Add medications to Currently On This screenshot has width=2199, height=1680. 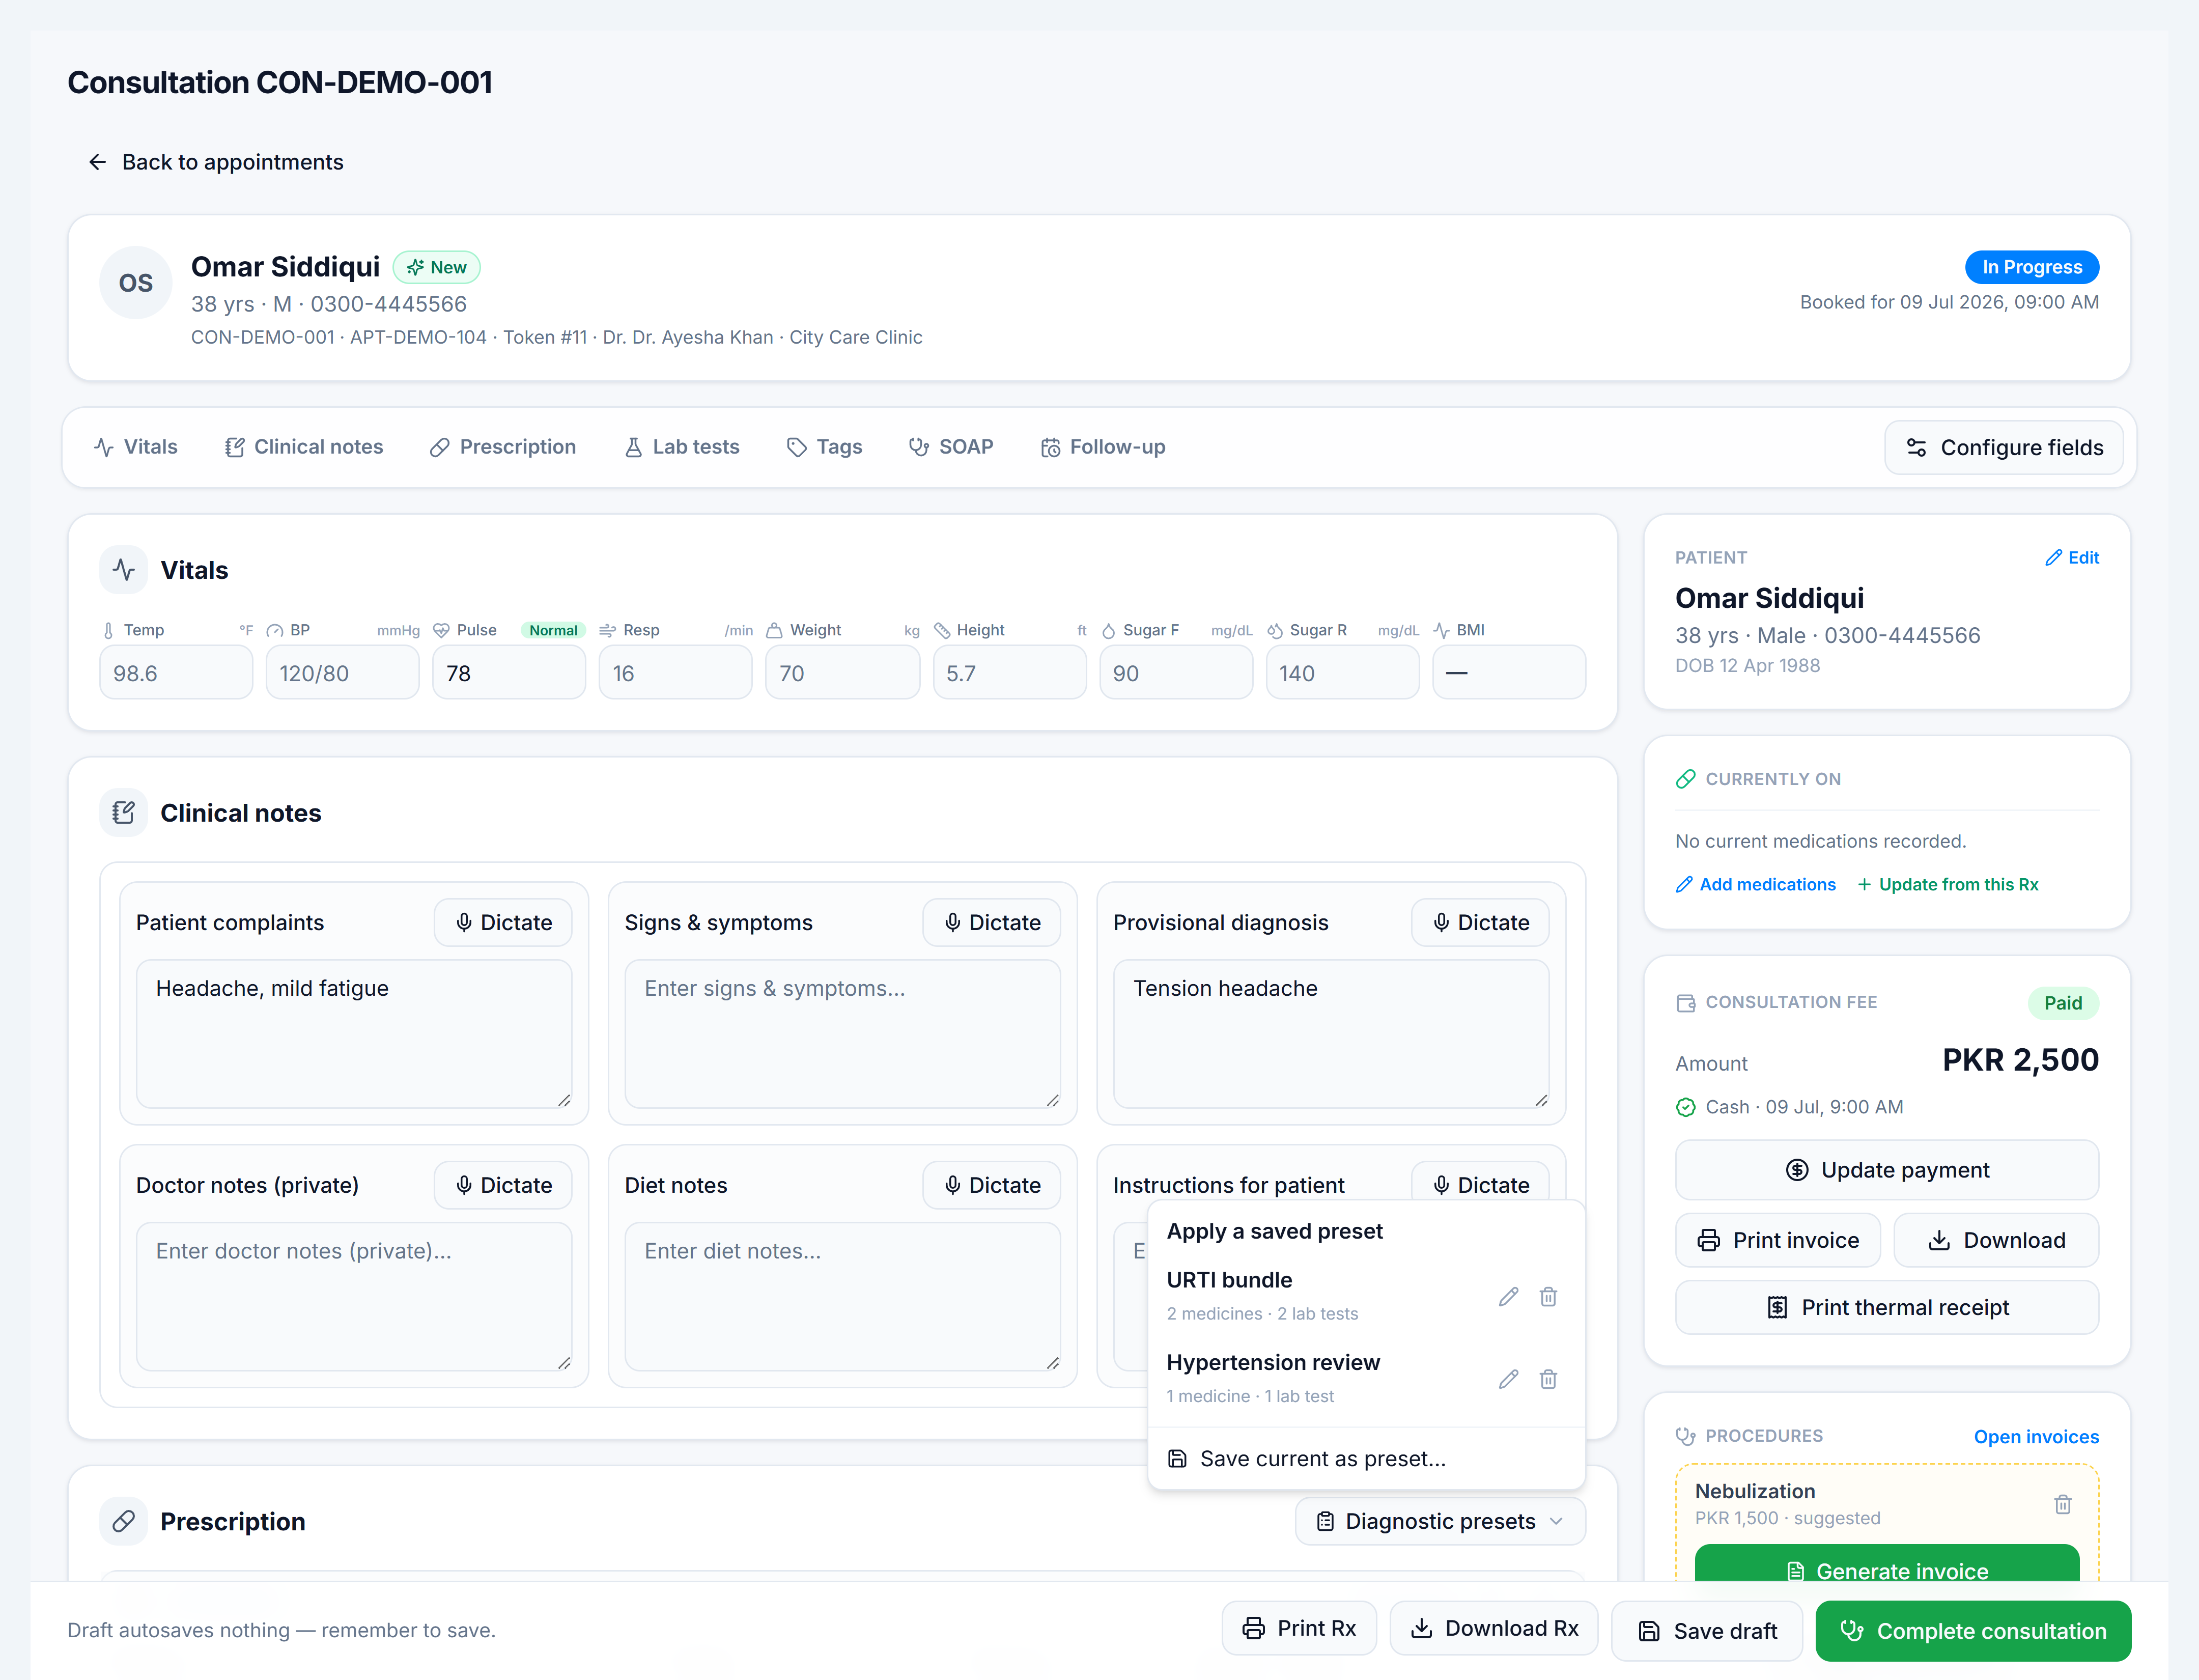[x=1756, y=884]
